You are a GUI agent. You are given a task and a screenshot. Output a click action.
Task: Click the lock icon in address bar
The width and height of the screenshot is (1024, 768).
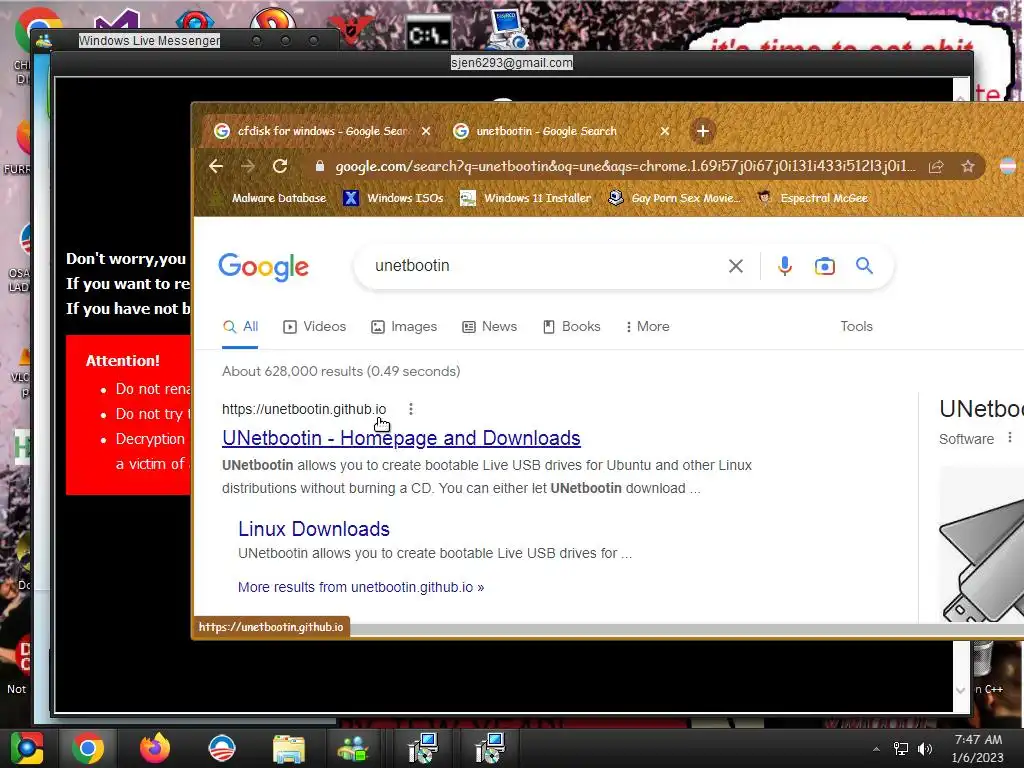tap(319, 167)
